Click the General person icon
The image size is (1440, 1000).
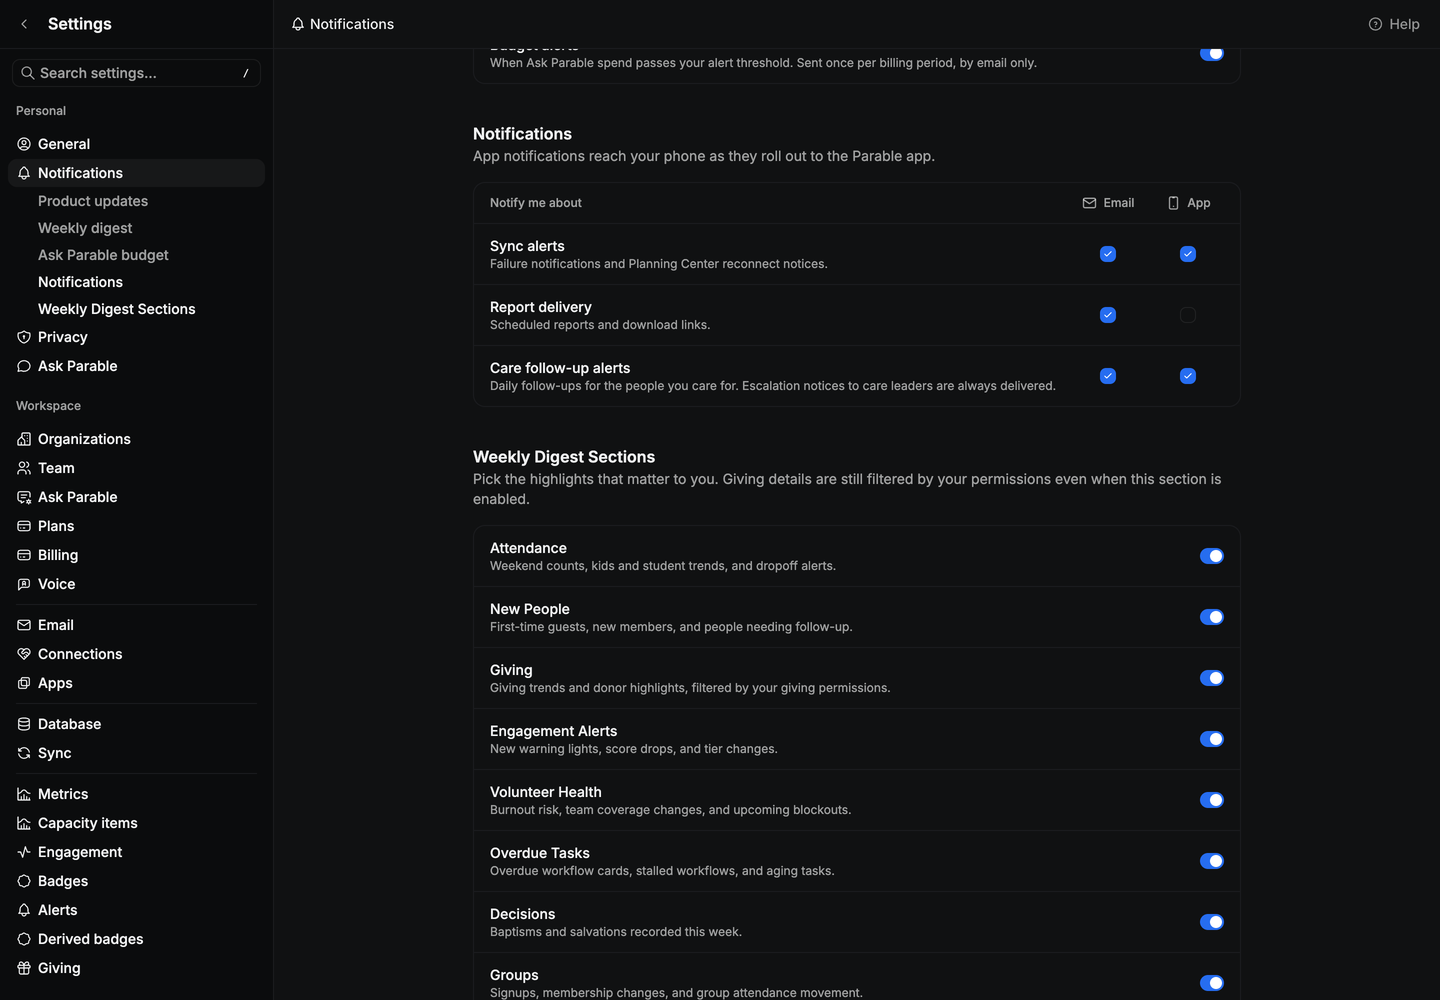coord(24,144)
